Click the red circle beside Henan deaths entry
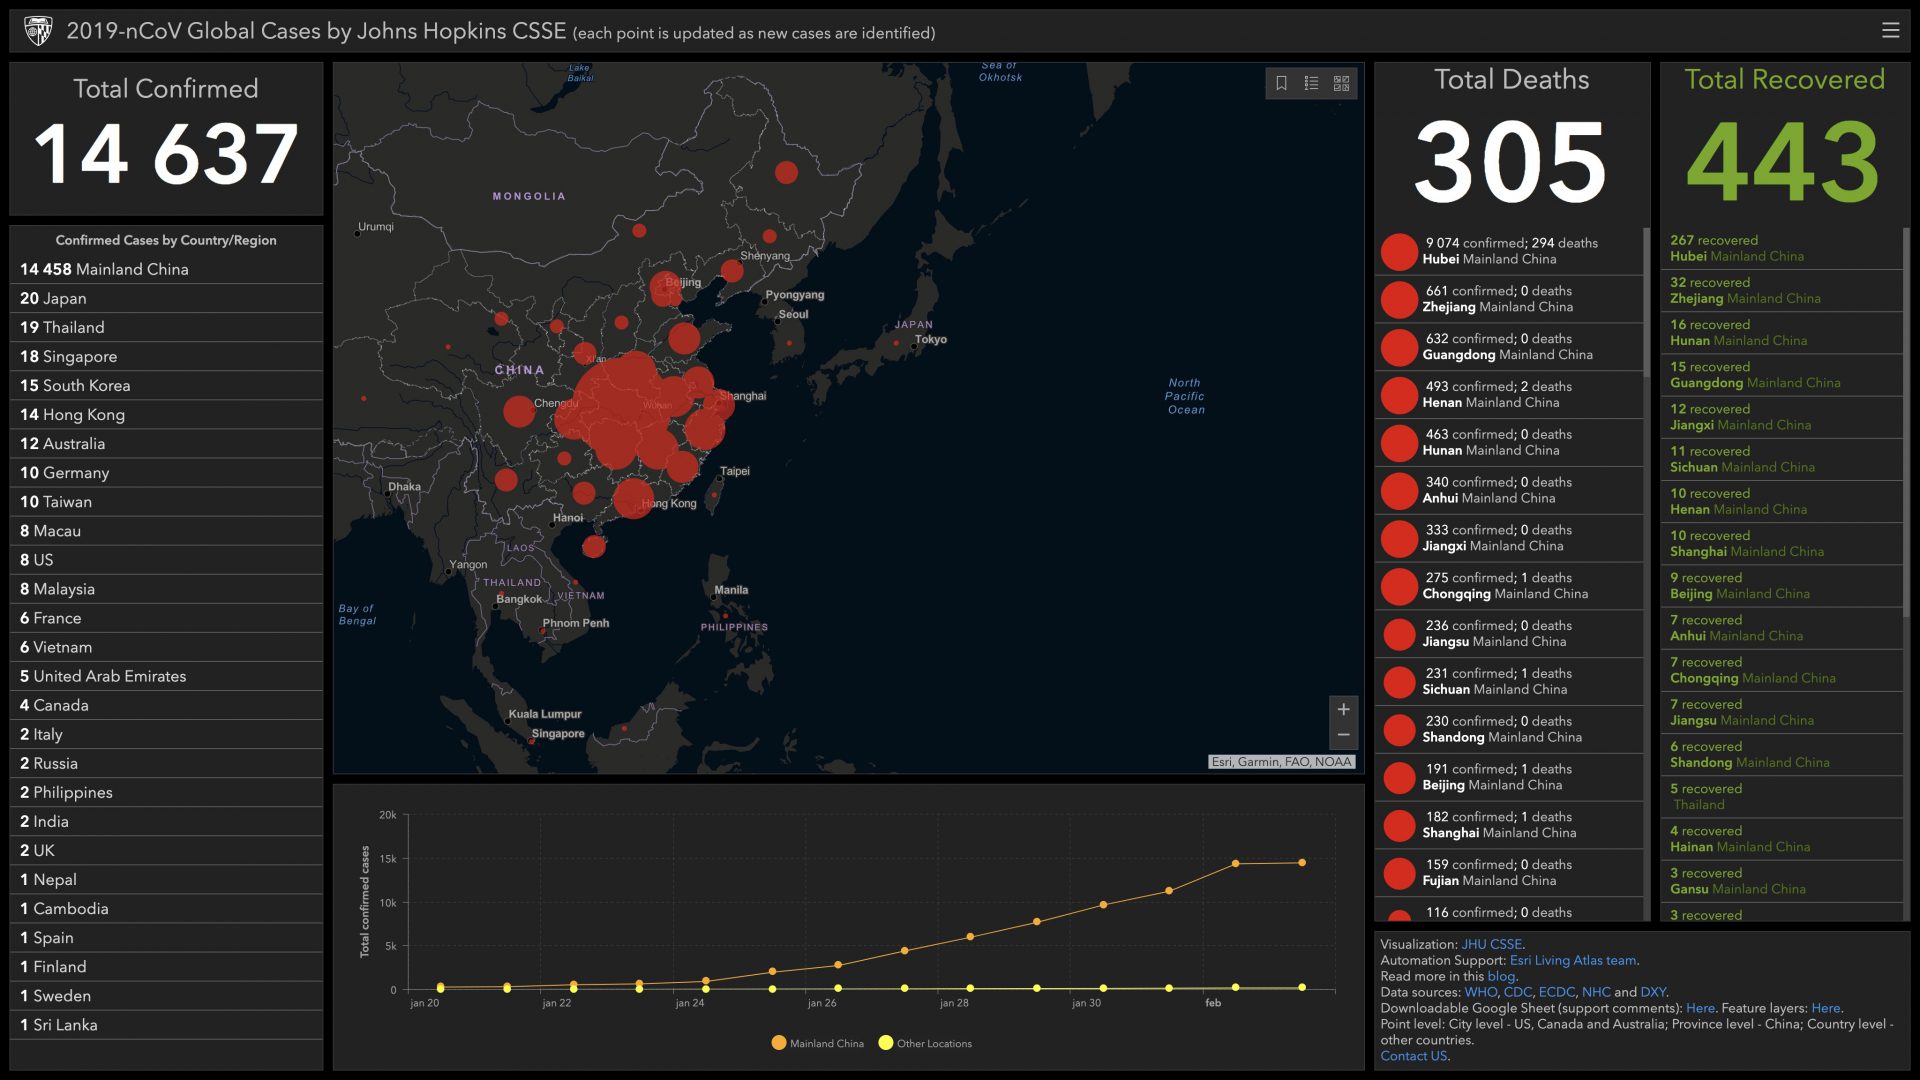 [x=1399, y=395]
